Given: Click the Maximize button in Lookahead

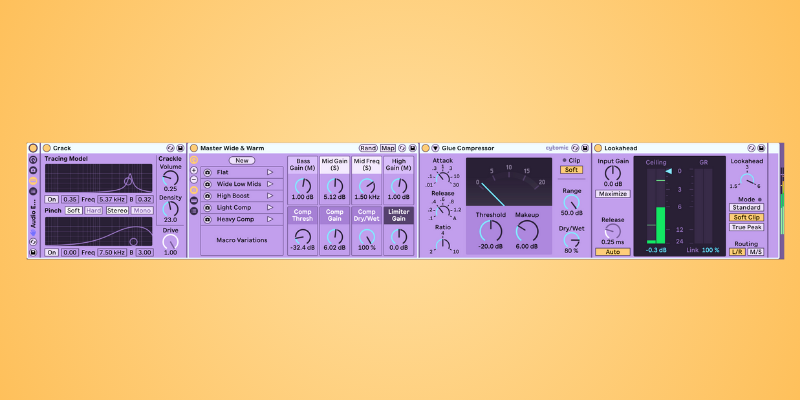Looking at the screenshot, I should [613, 194].
